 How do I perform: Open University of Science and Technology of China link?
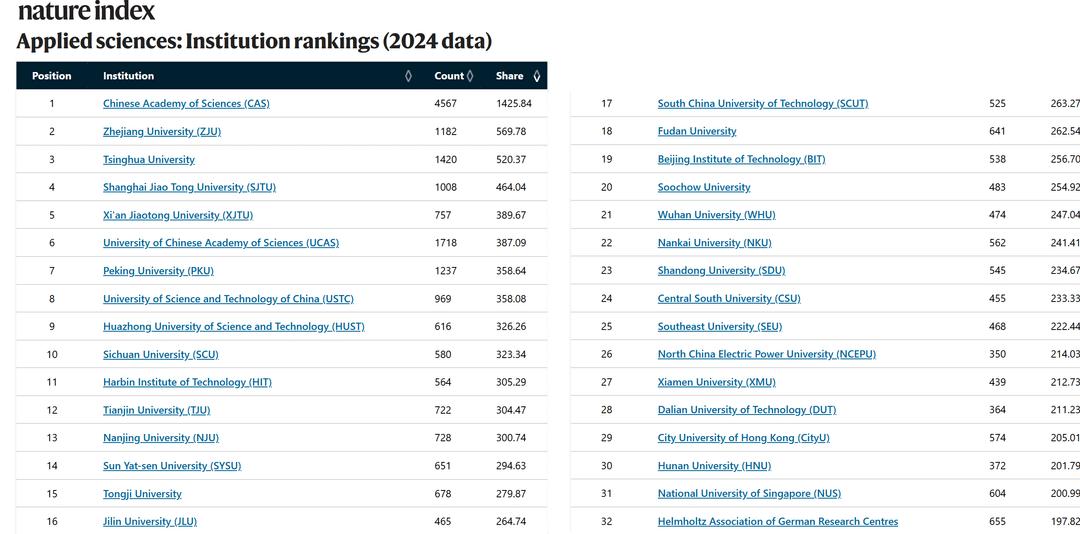click(x=229, y=298)
